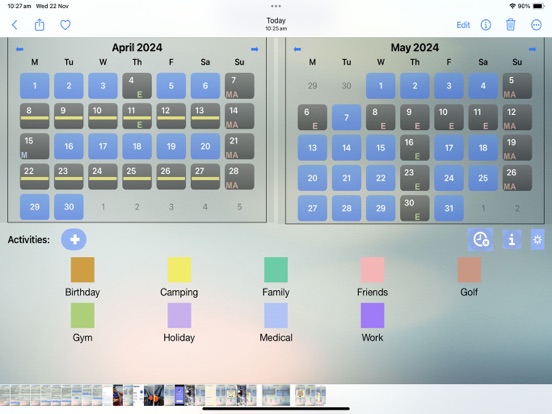Select May 1 in the calendar
Viewport: 552px width, 414px height.
[x=381, y=86]
